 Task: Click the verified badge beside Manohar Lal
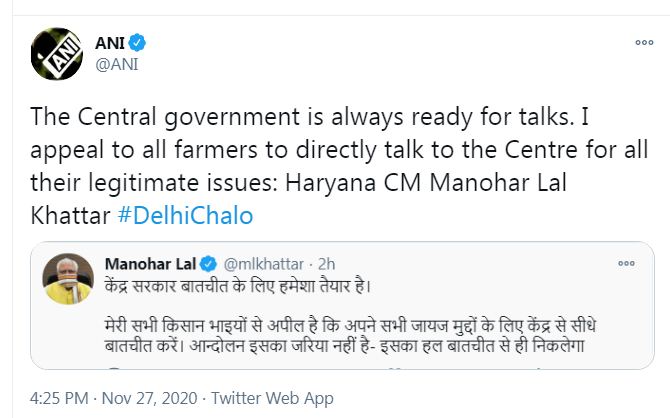[x=208, y=263]
